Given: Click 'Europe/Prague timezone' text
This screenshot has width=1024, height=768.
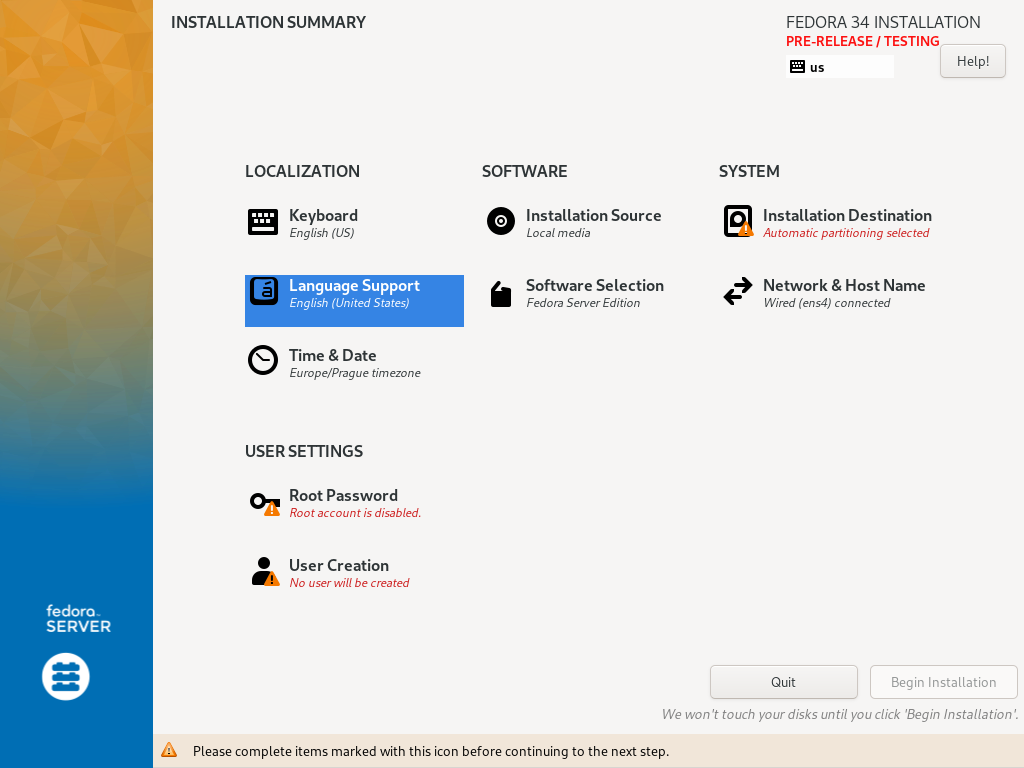Looking at the screenshot, I should [x=355, y=373].
